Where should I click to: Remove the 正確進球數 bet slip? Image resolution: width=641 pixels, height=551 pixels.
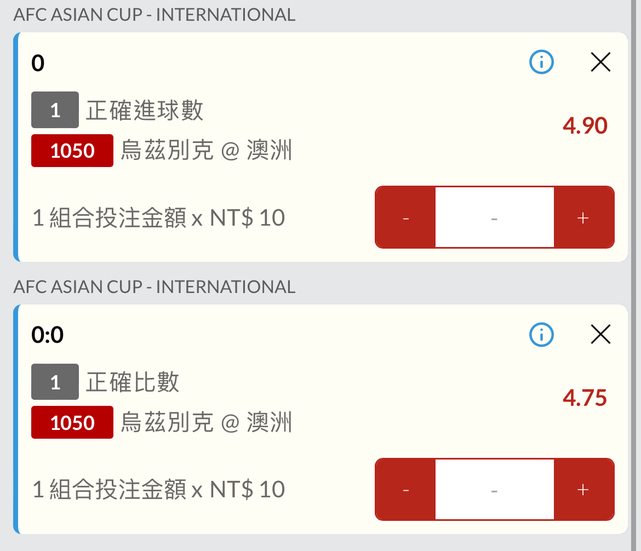[x=600, y=63]
